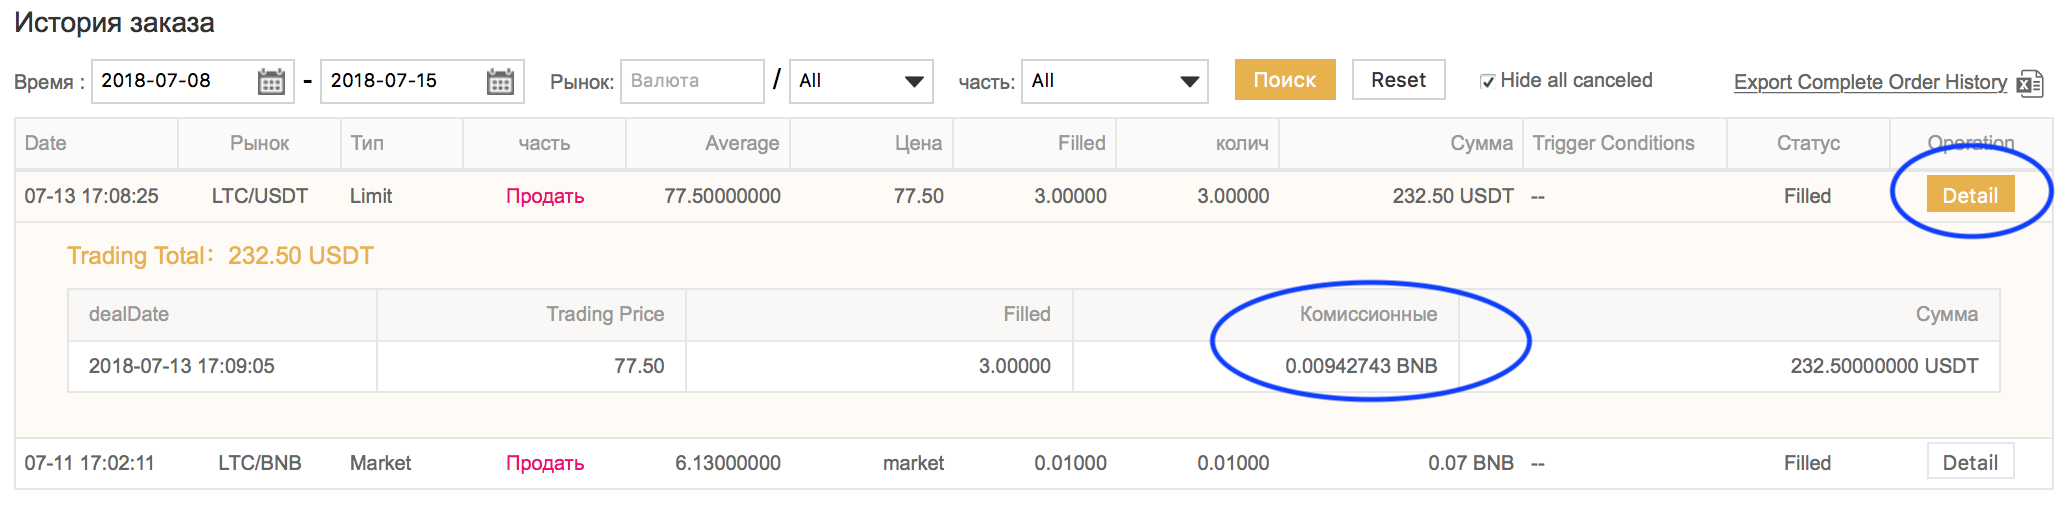Click the Date column header
This screenshot has width=2072, height=512.
[x=46, y=143]
